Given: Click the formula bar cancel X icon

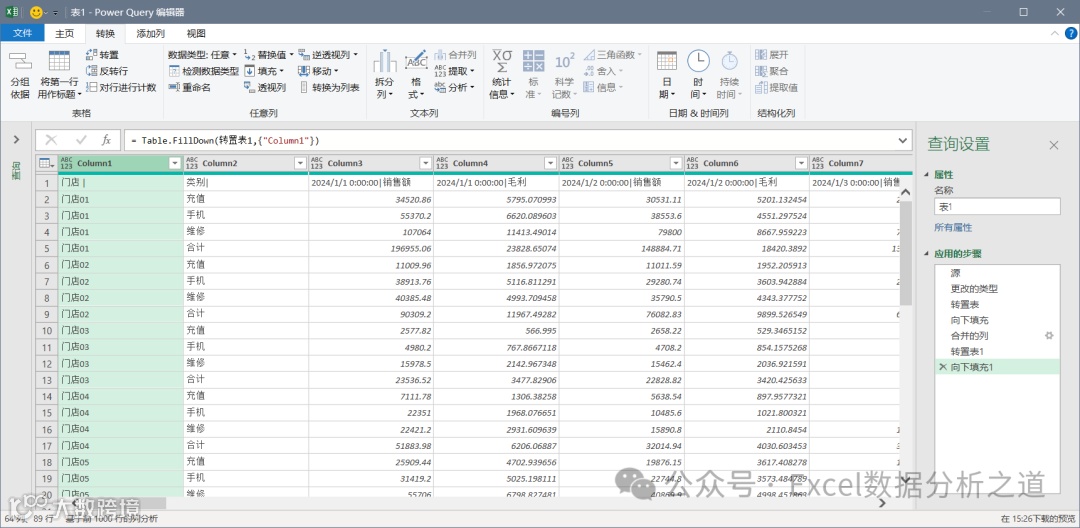Looking at the screenshot, I should point(51,140).
